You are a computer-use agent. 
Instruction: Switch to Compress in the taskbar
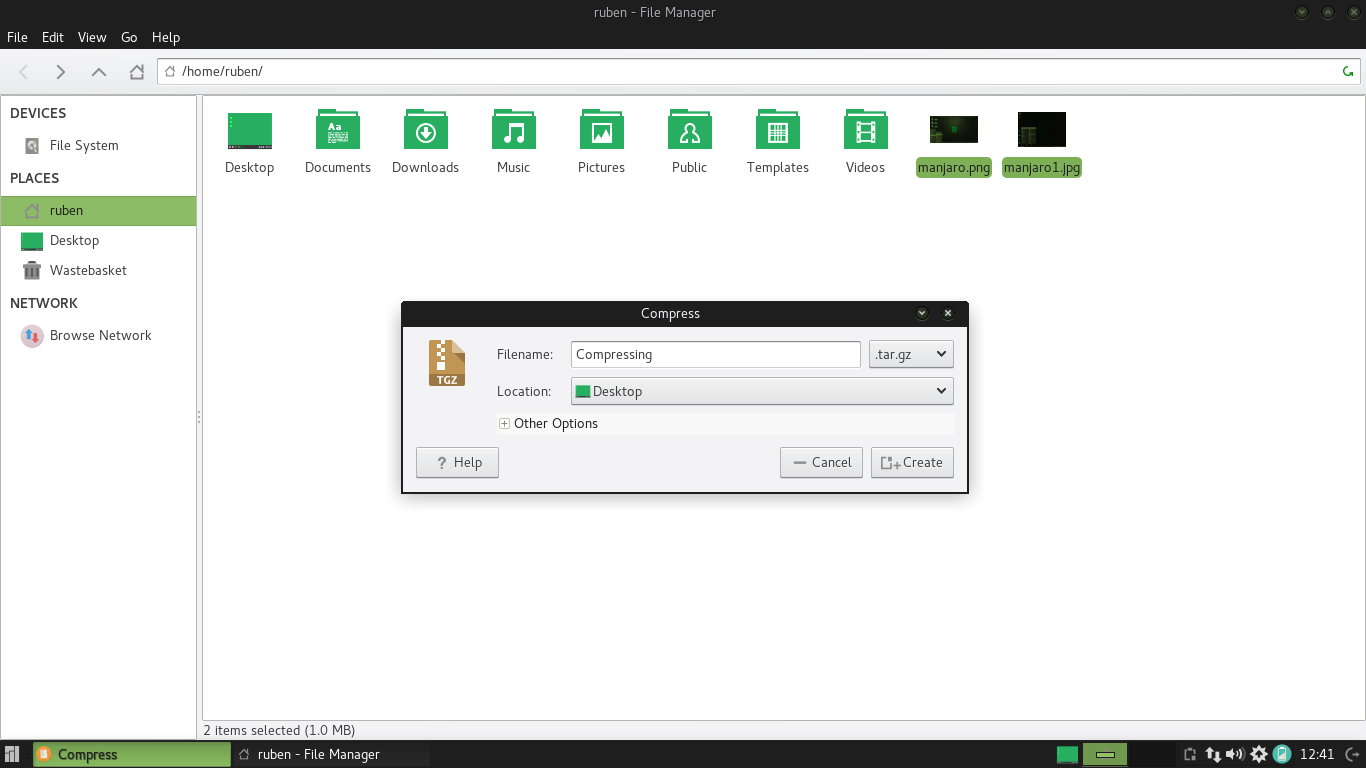pos(132,754)
